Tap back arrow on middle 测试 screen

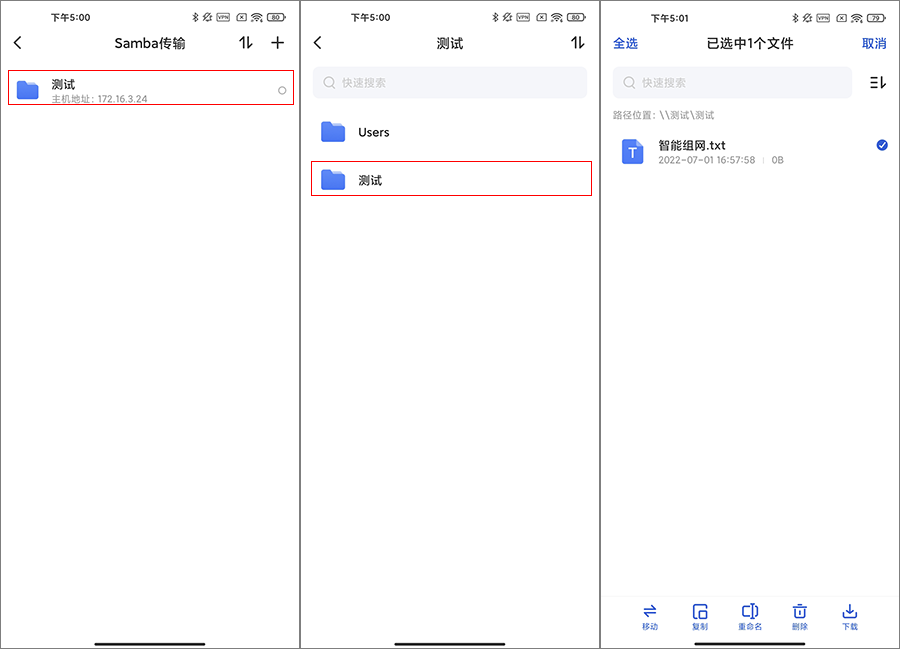[x=318, y=43]
